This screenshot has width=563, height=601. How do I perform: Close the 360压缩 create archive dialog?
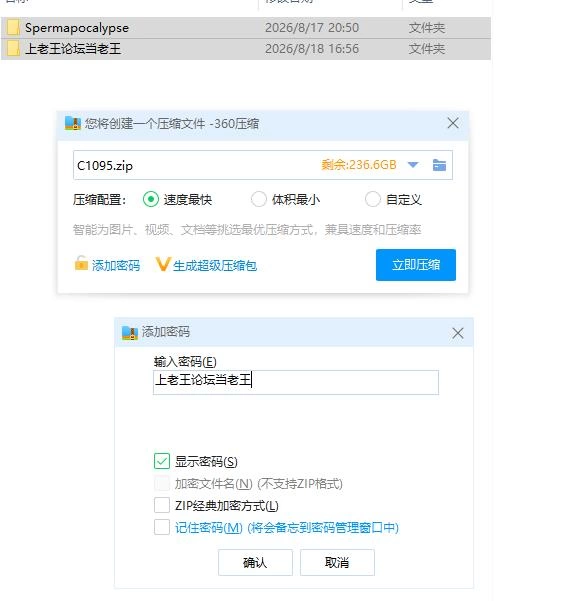(x=453, y=123)
